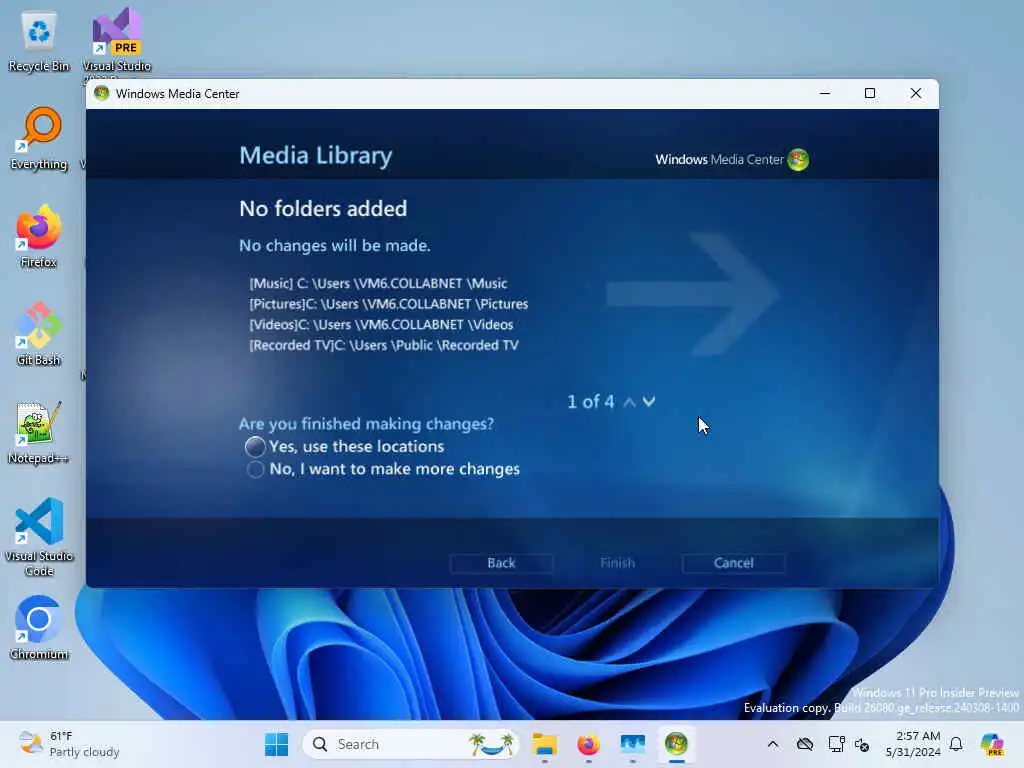Click the Media Center title bar icon
The width and height of the screenshot is (1024, 768).
(101, 93)
